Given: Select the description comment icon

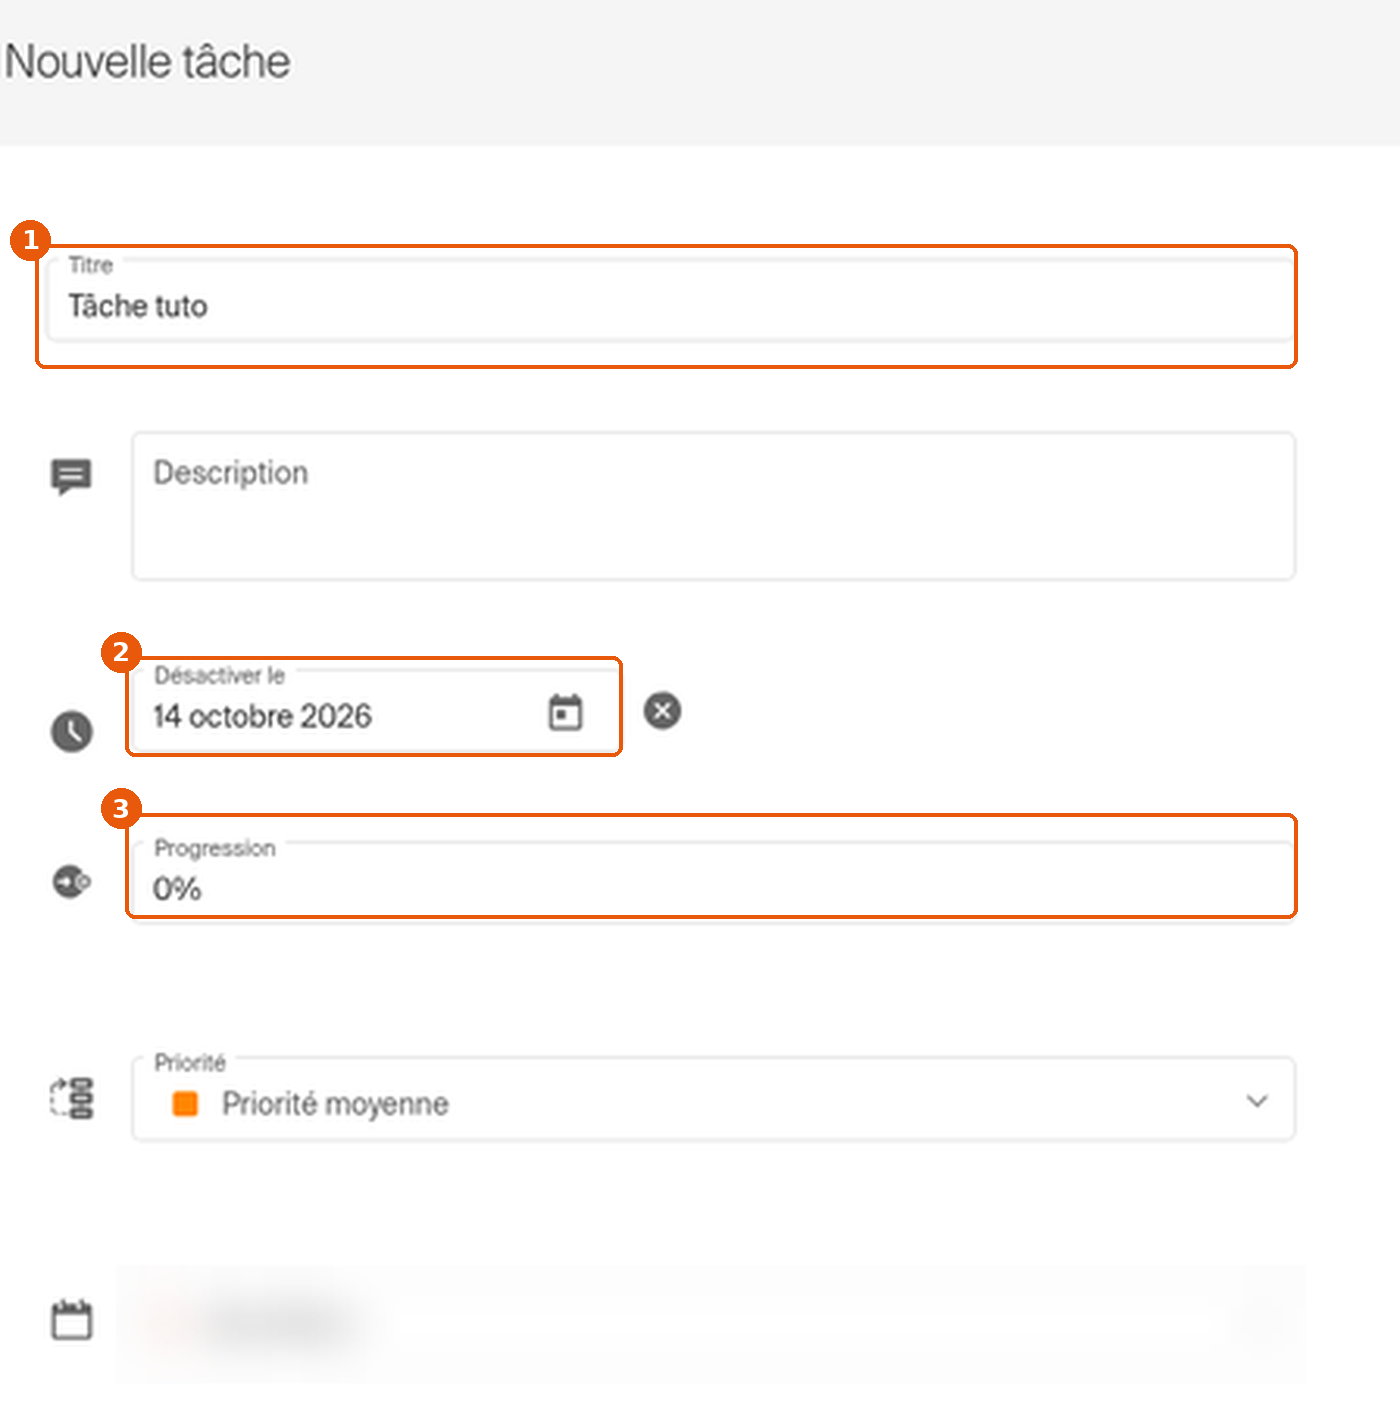Looking at the screenshot, I should (x=71, y=477).
